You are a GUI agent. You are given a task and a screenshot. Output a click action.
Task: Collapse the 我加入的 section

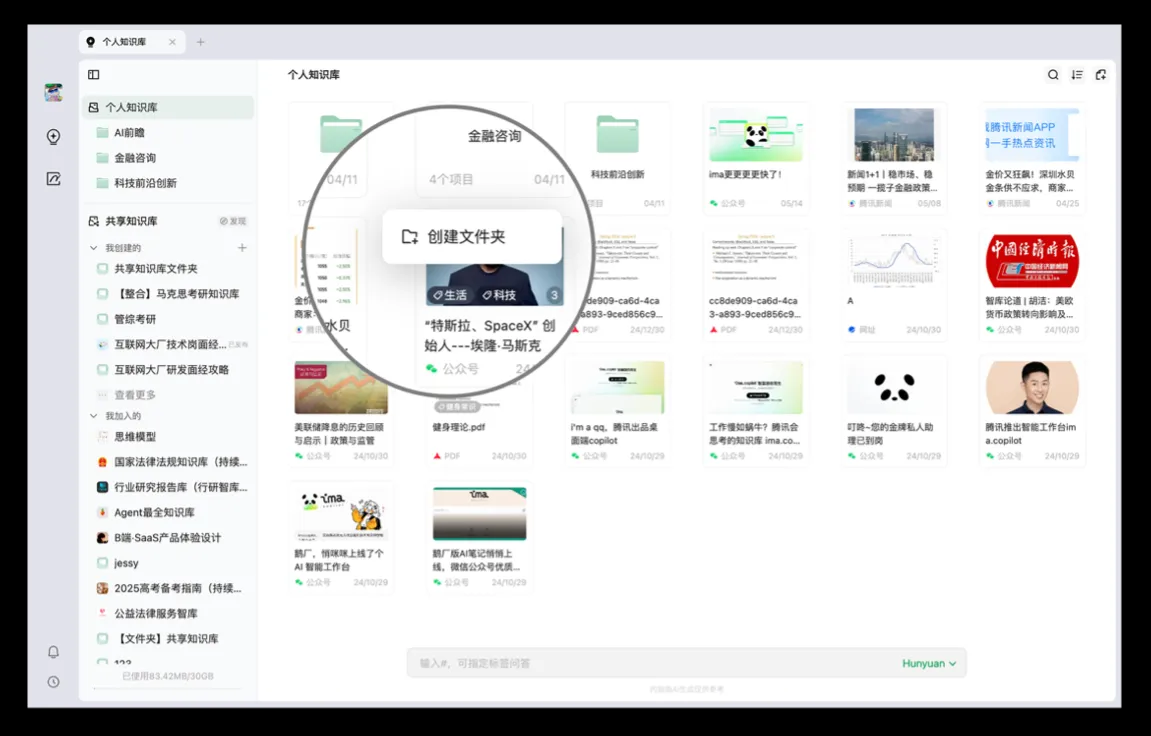94,416
